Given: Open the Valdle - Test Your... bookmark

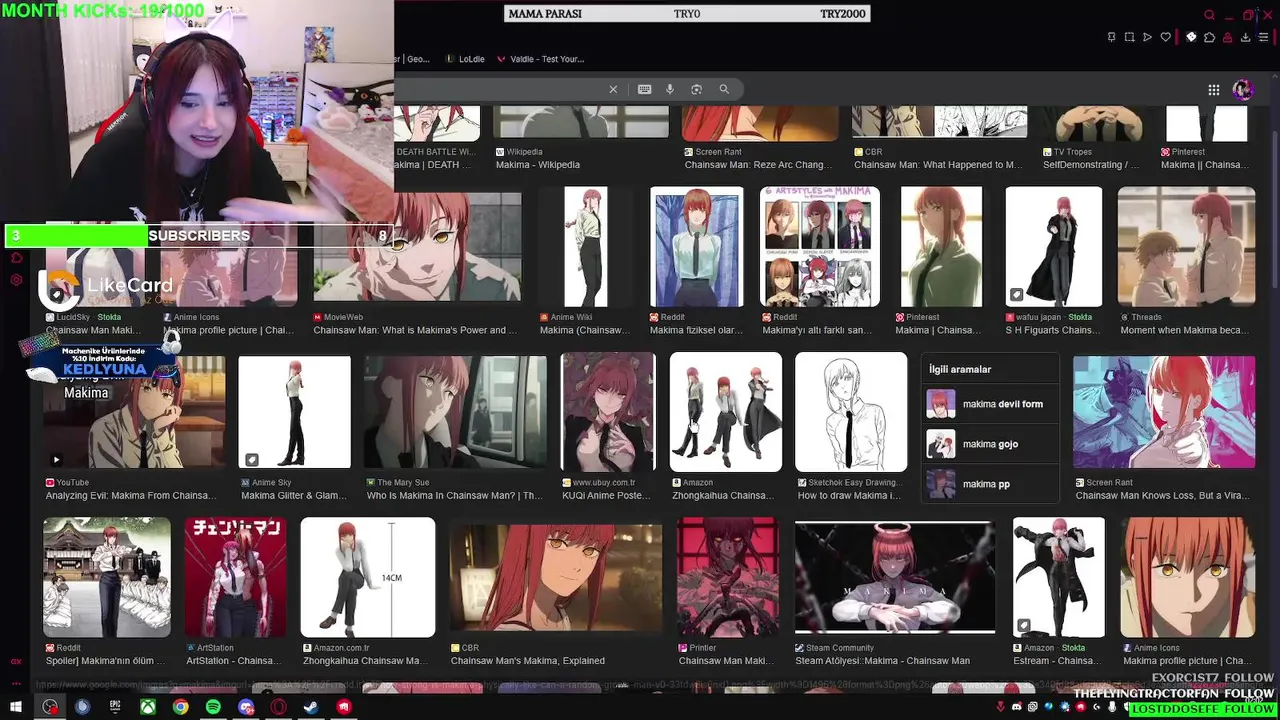Looking at the screenshot, I should pyautogui.click(x=540, y=59).
